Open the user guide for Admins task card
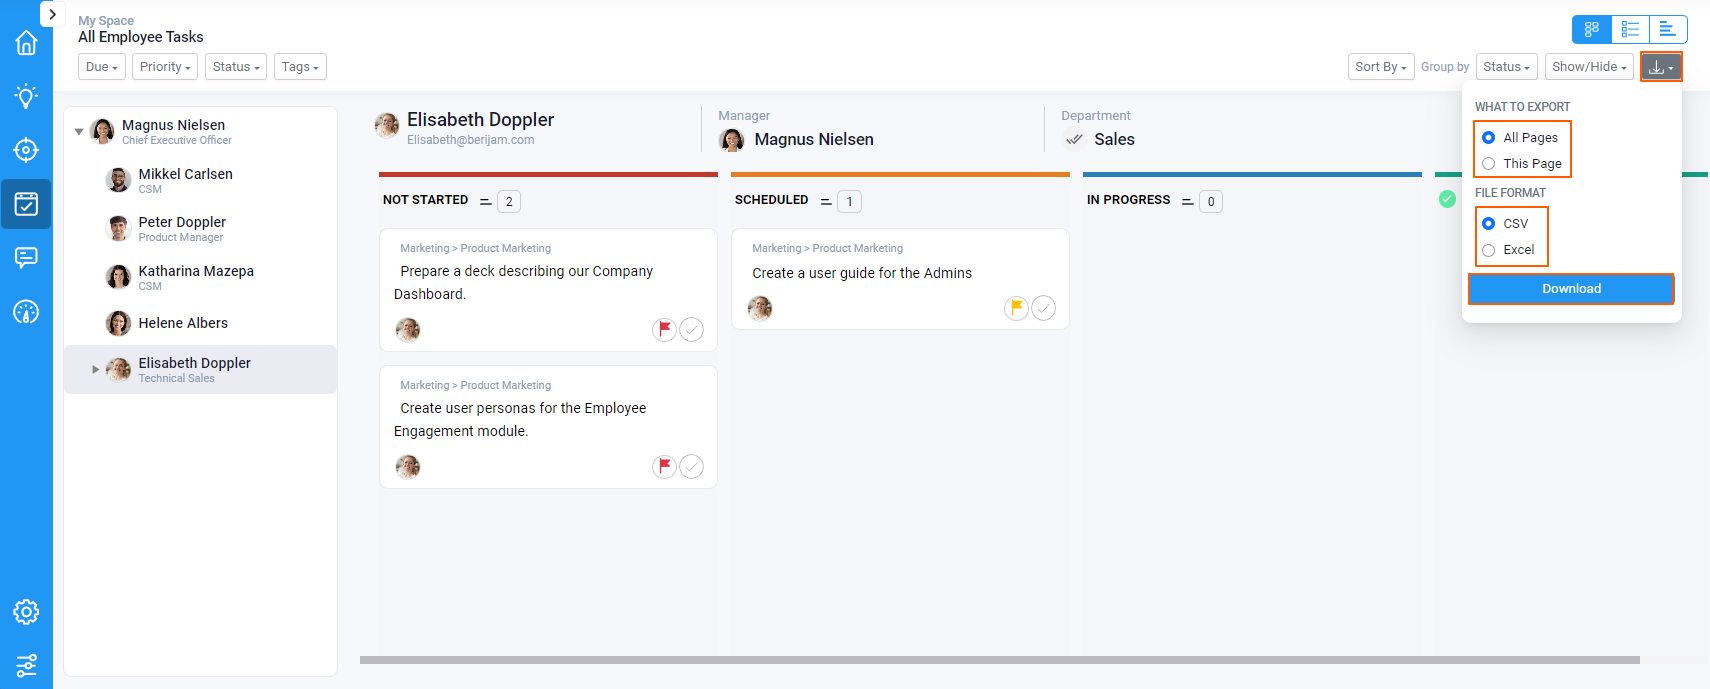The width and height of the screenshot is (1710, 689). [x=862, y=273]
